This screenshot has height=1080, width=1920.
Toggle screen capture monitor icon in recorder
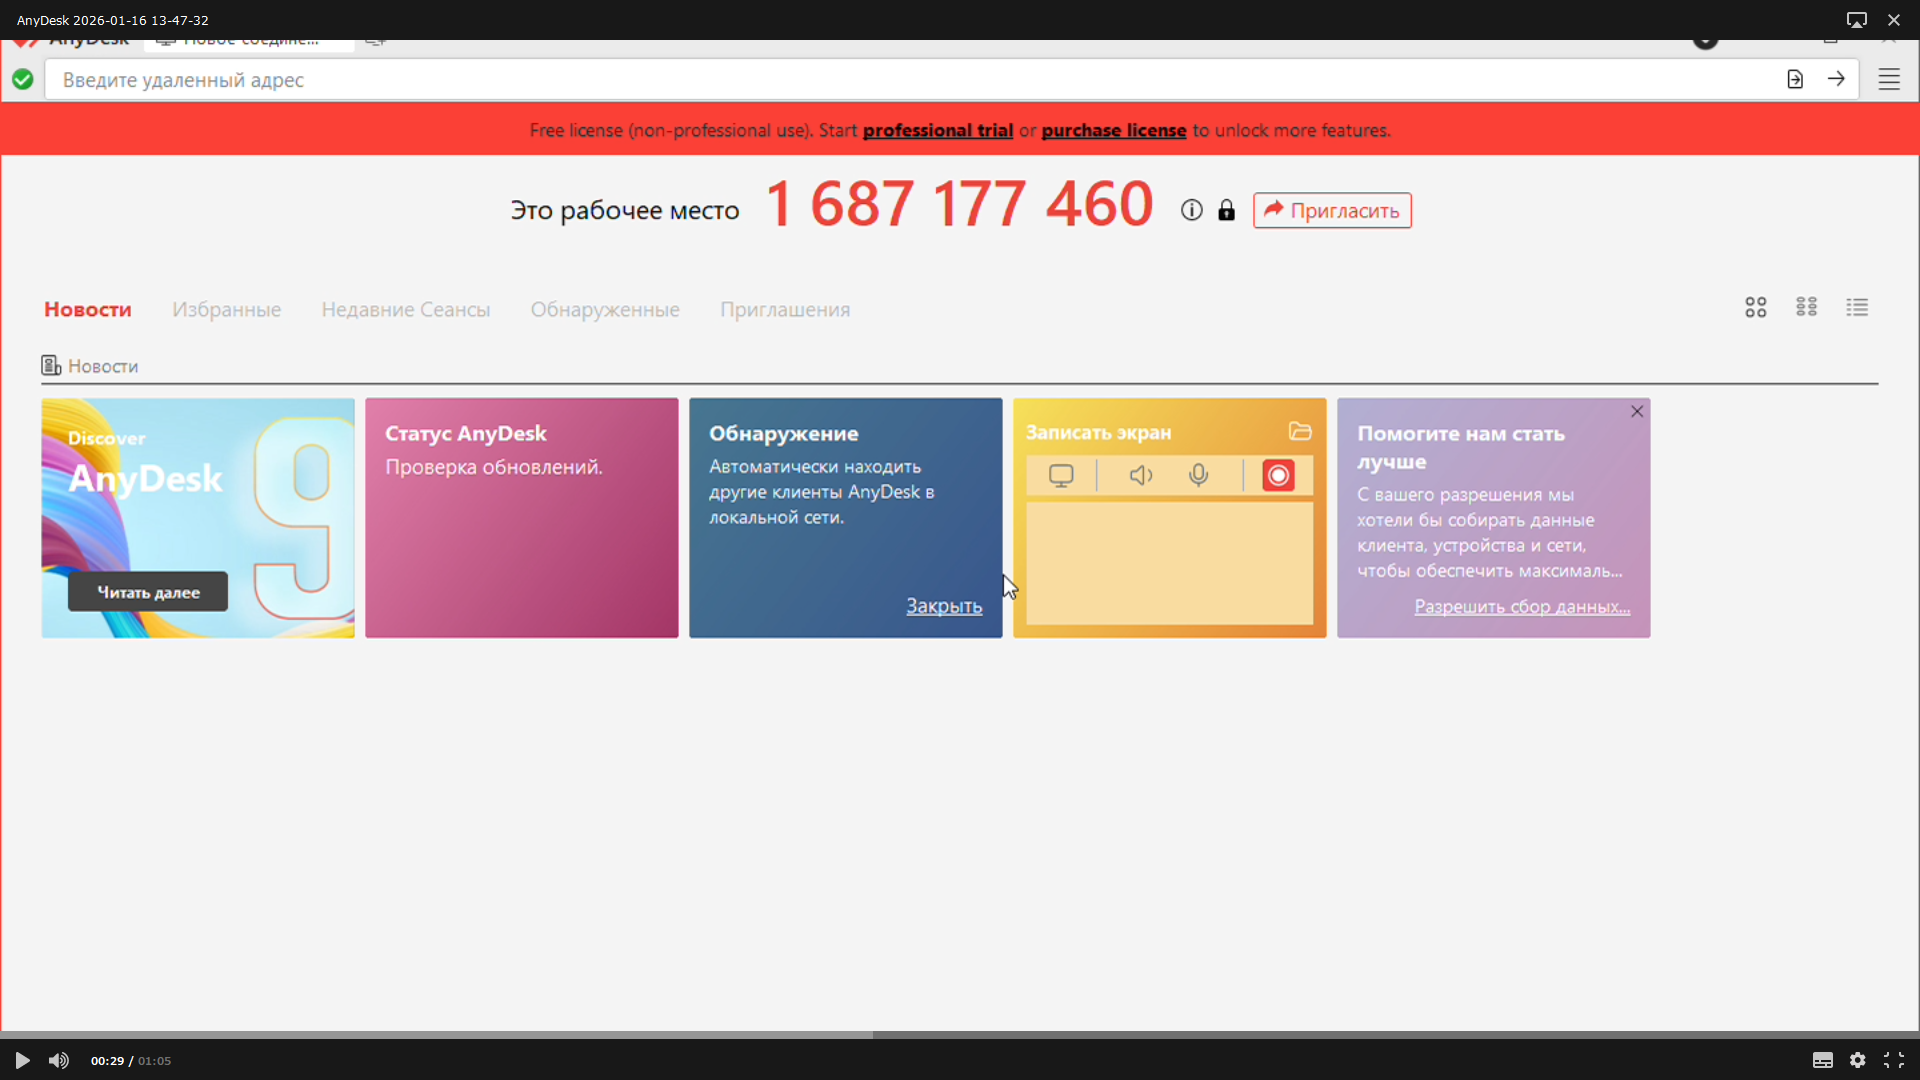click(1061, 475)
